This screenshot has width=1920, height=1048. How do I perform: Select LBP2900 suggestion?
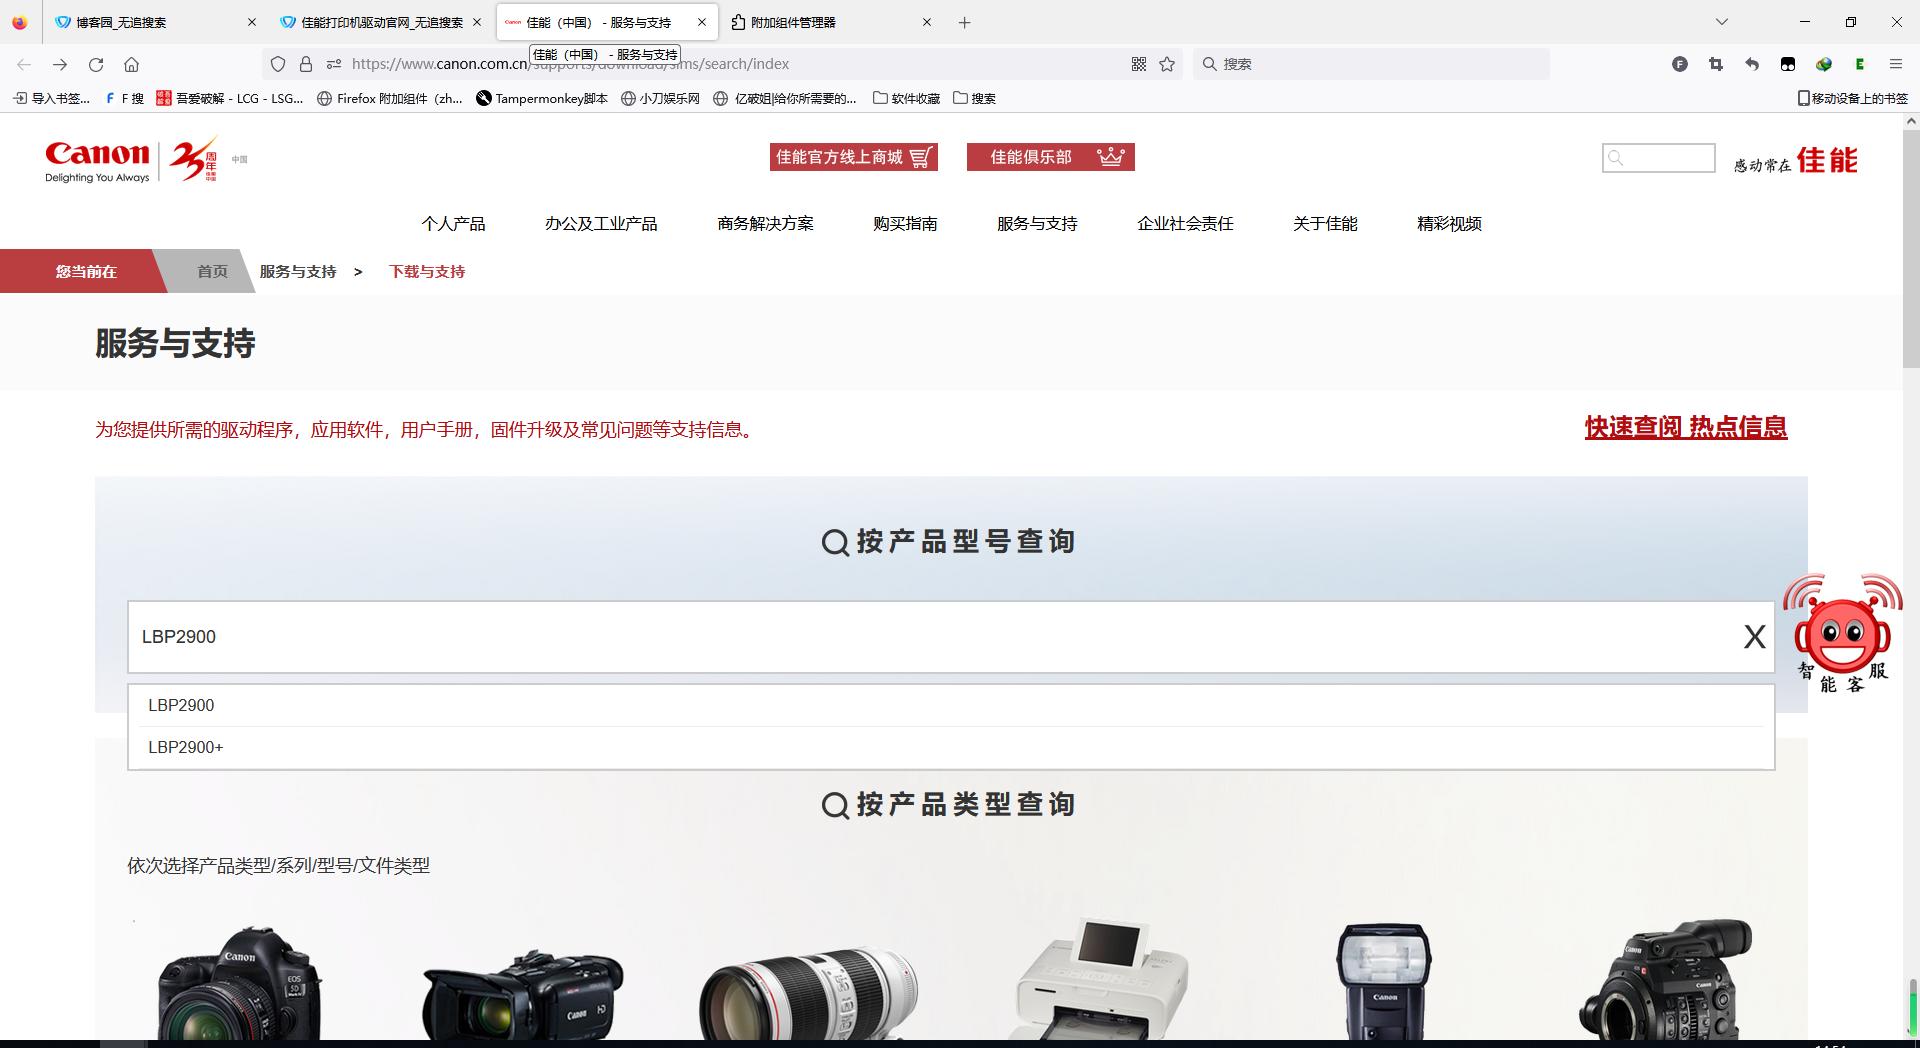(x=951, y=705)
